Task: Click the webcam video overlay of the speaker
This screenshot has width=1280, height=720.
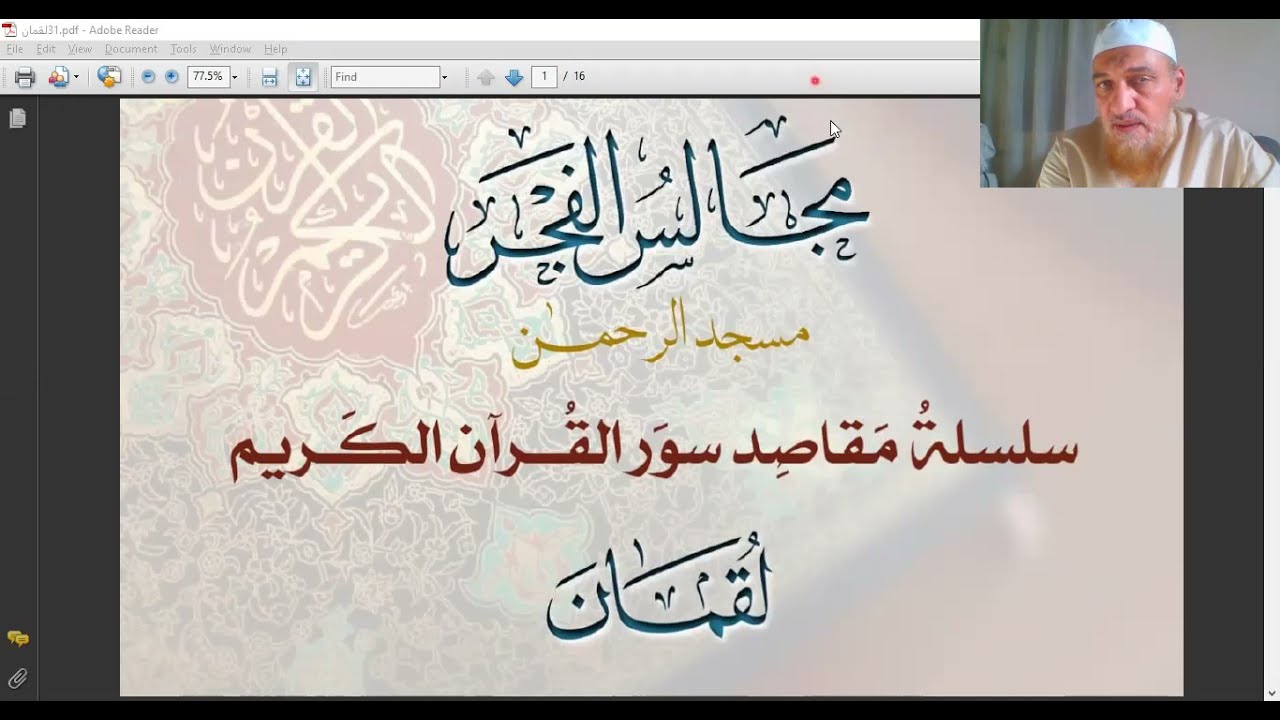Action: click(x=1130, y=103)
